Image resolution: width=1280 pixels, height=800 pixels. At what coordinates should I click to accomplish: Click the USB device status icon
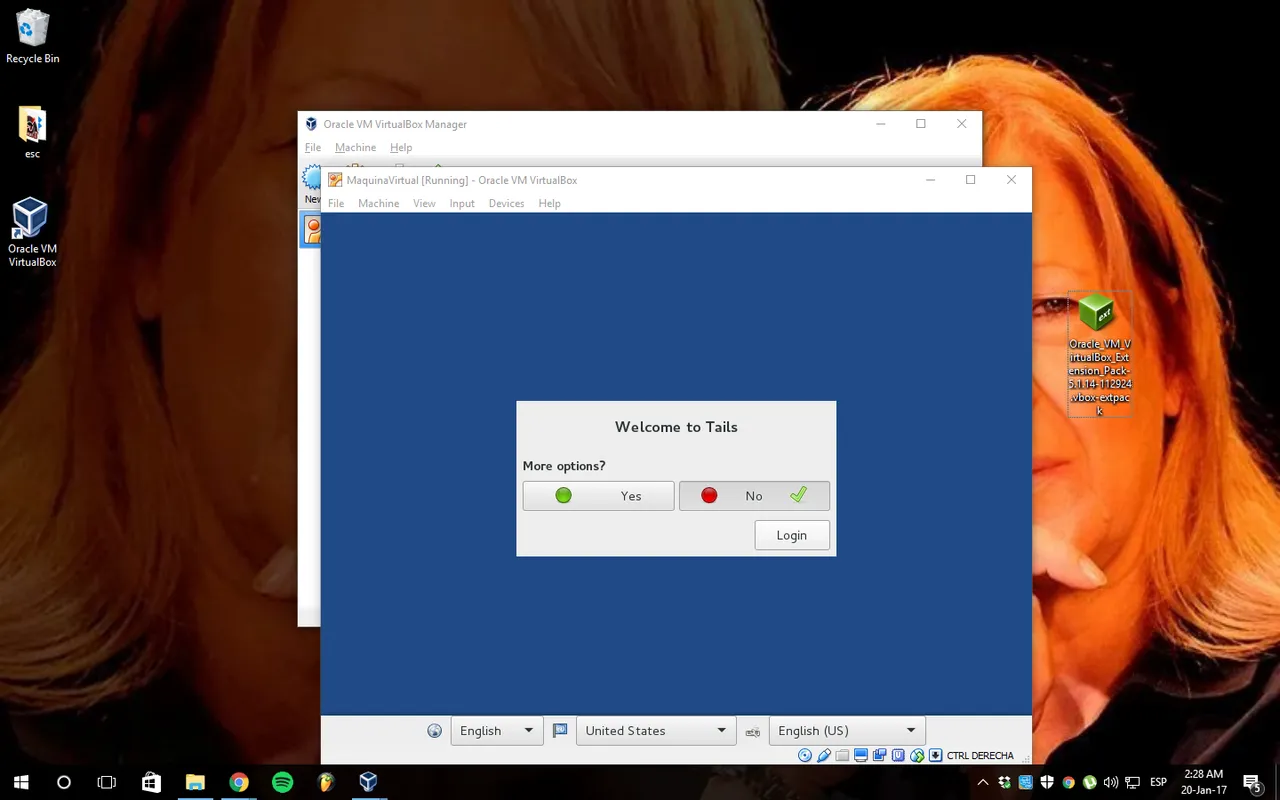tap(824, 755)
